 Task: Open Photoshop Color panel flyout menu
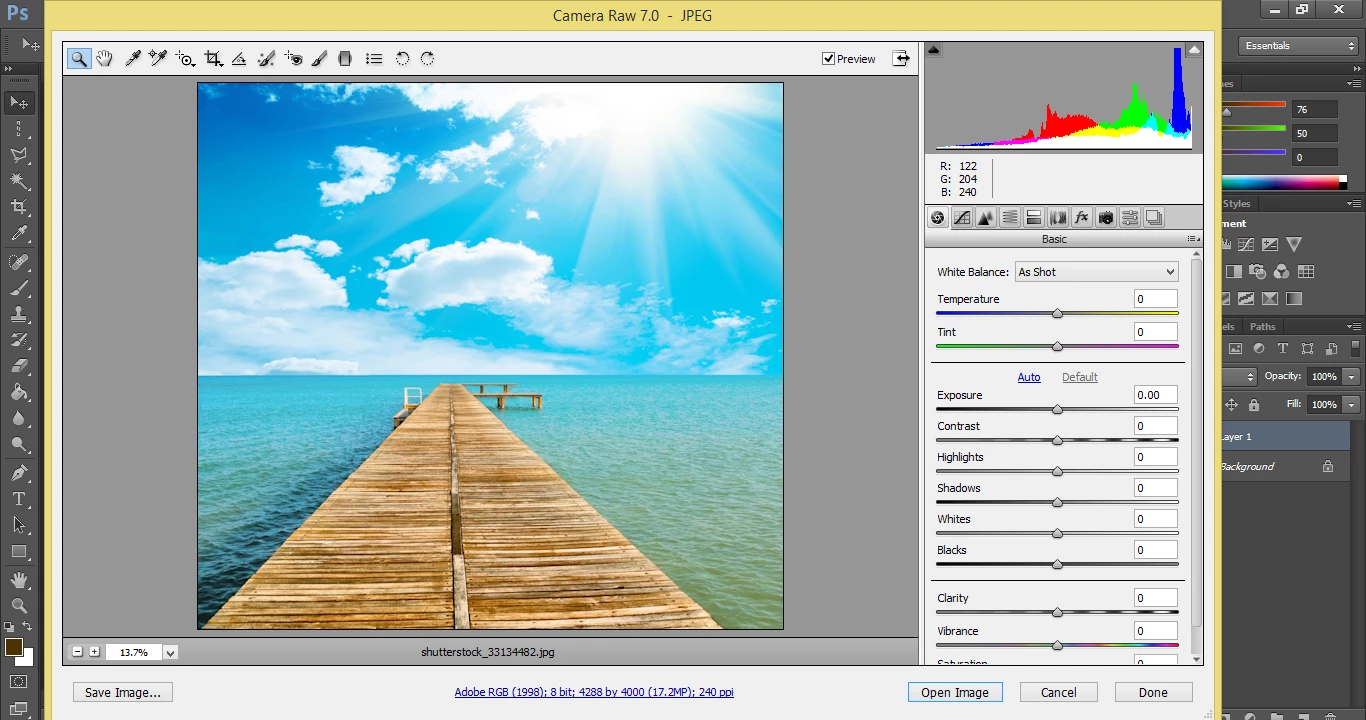coord(1355,84)
